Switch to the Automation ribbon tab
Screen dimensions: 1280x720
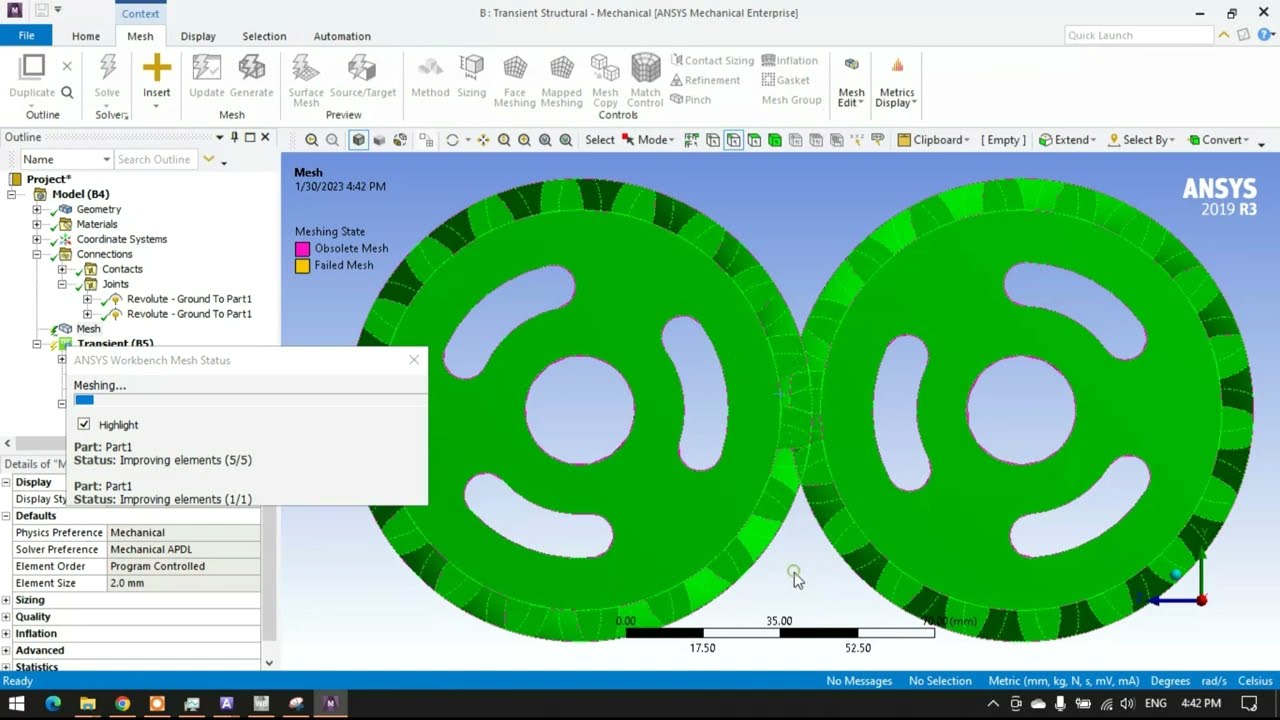coord(342,36)
